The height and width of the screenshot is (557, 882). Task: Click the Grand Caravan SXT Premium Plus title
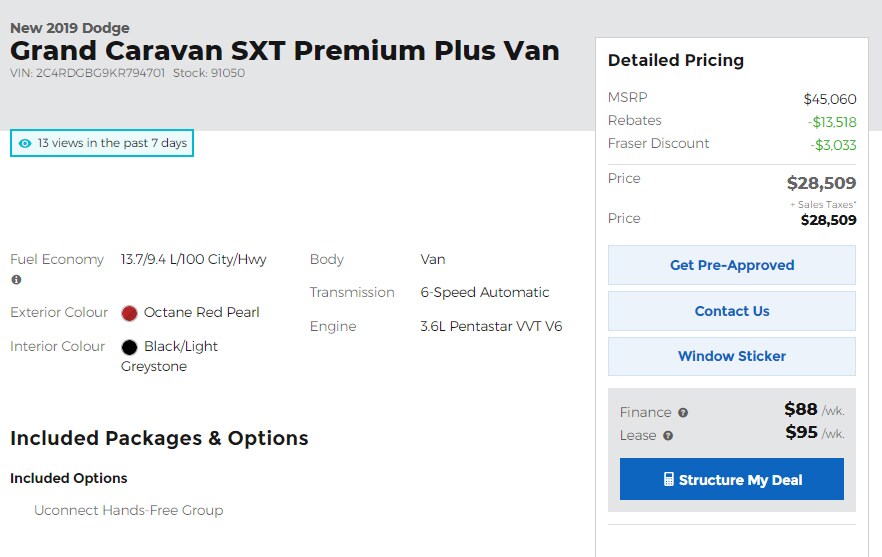pyautogui.click(x=285, y=51)
